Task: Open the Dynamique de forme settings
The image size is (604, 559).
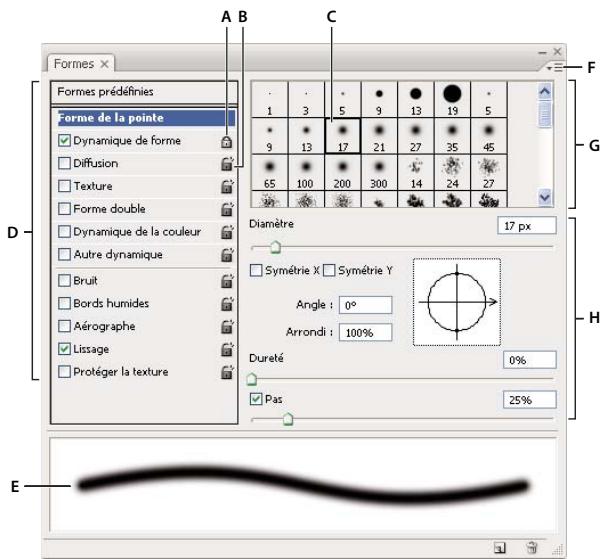Action: click(127, 141)
